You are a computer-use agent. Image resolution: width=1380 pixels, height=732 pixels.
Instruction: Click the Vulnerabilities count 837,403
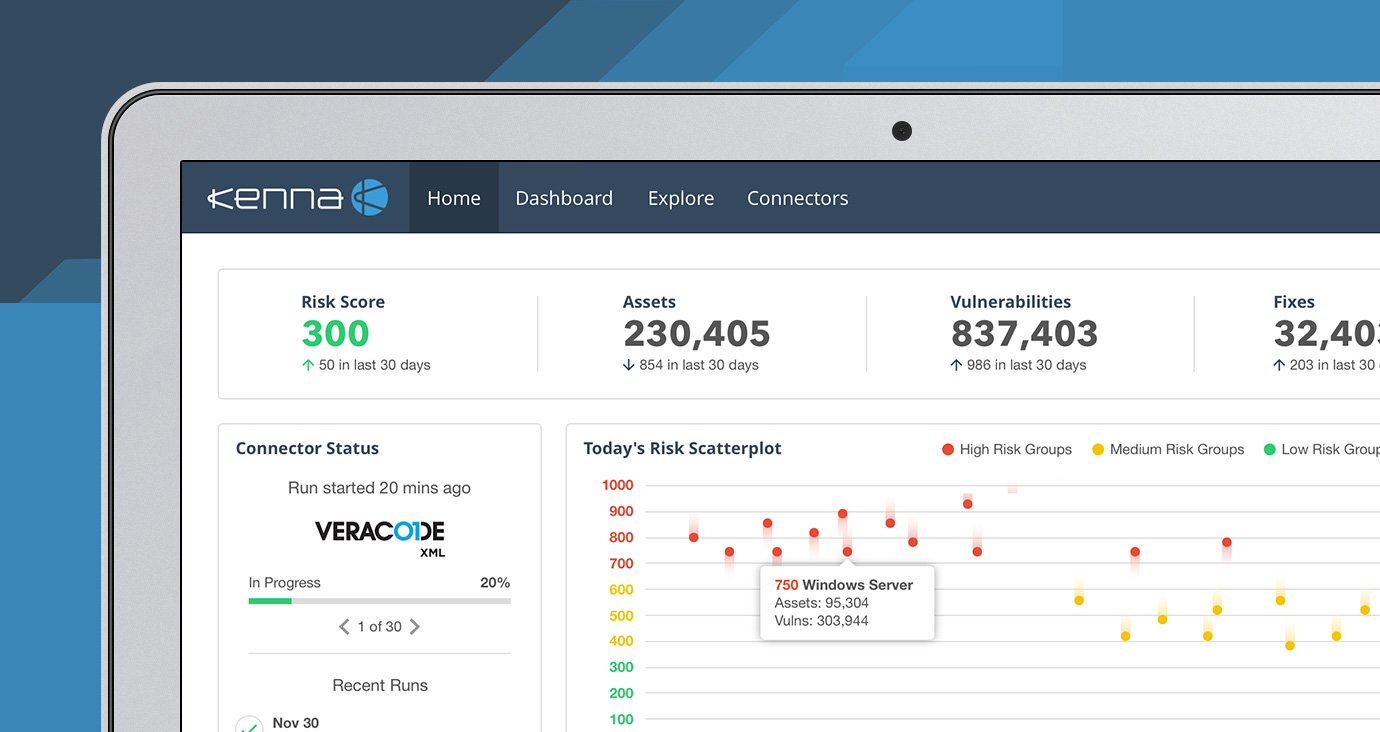(1024, 333)
